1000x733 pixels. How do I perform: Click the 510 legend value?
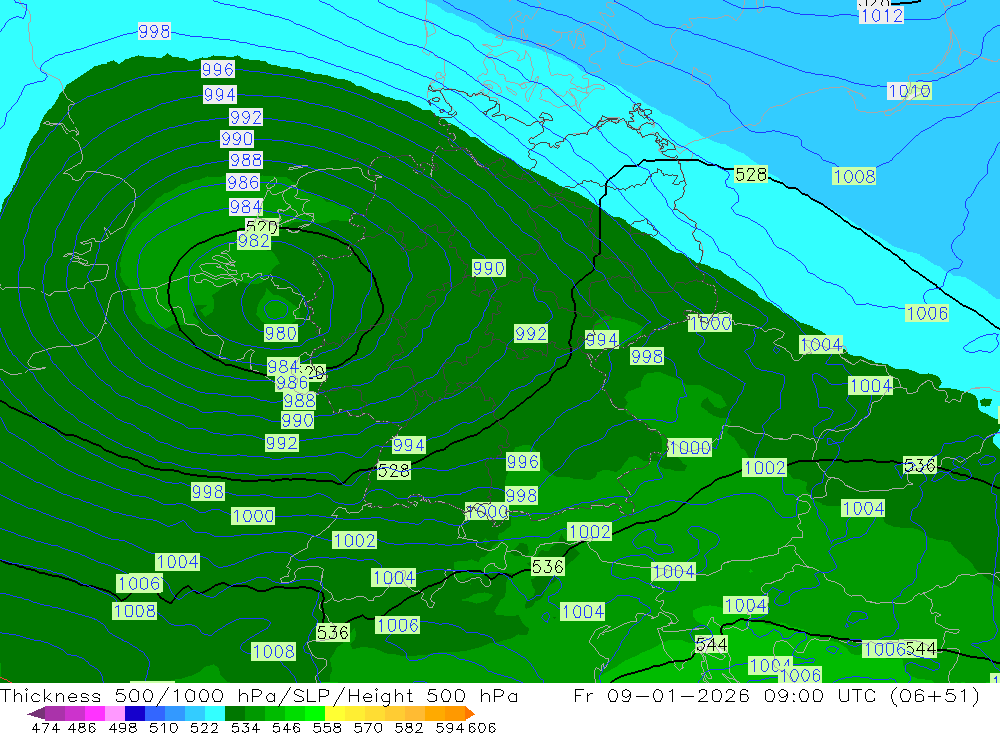pos(163,728)
